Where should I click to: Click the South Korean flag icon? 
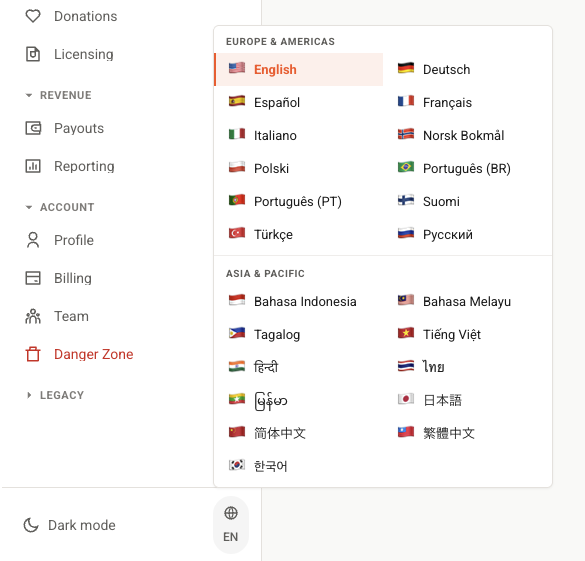click(x=237, y=465)
